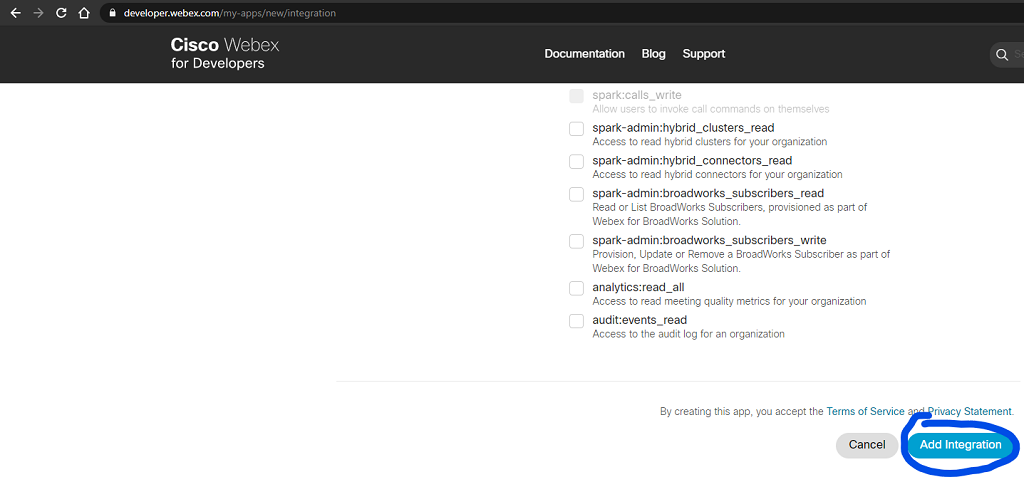Tick spark-admin:broadworks_subscribers_read checkbox

[x=576, y=194]
